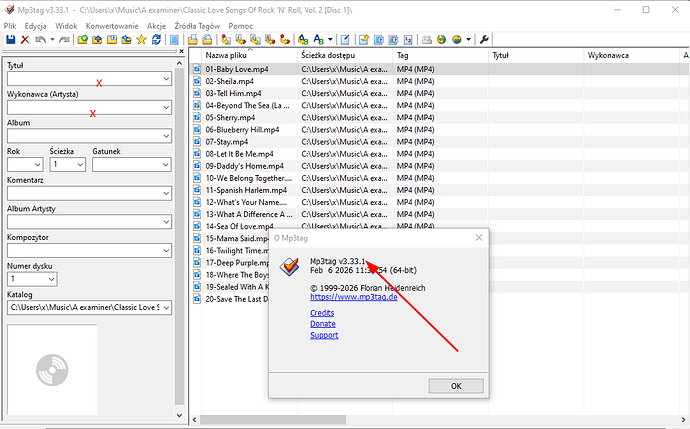The width and height of the screenshot is (690, 429).
Task: Open the Plik menu
Action: 10,26
